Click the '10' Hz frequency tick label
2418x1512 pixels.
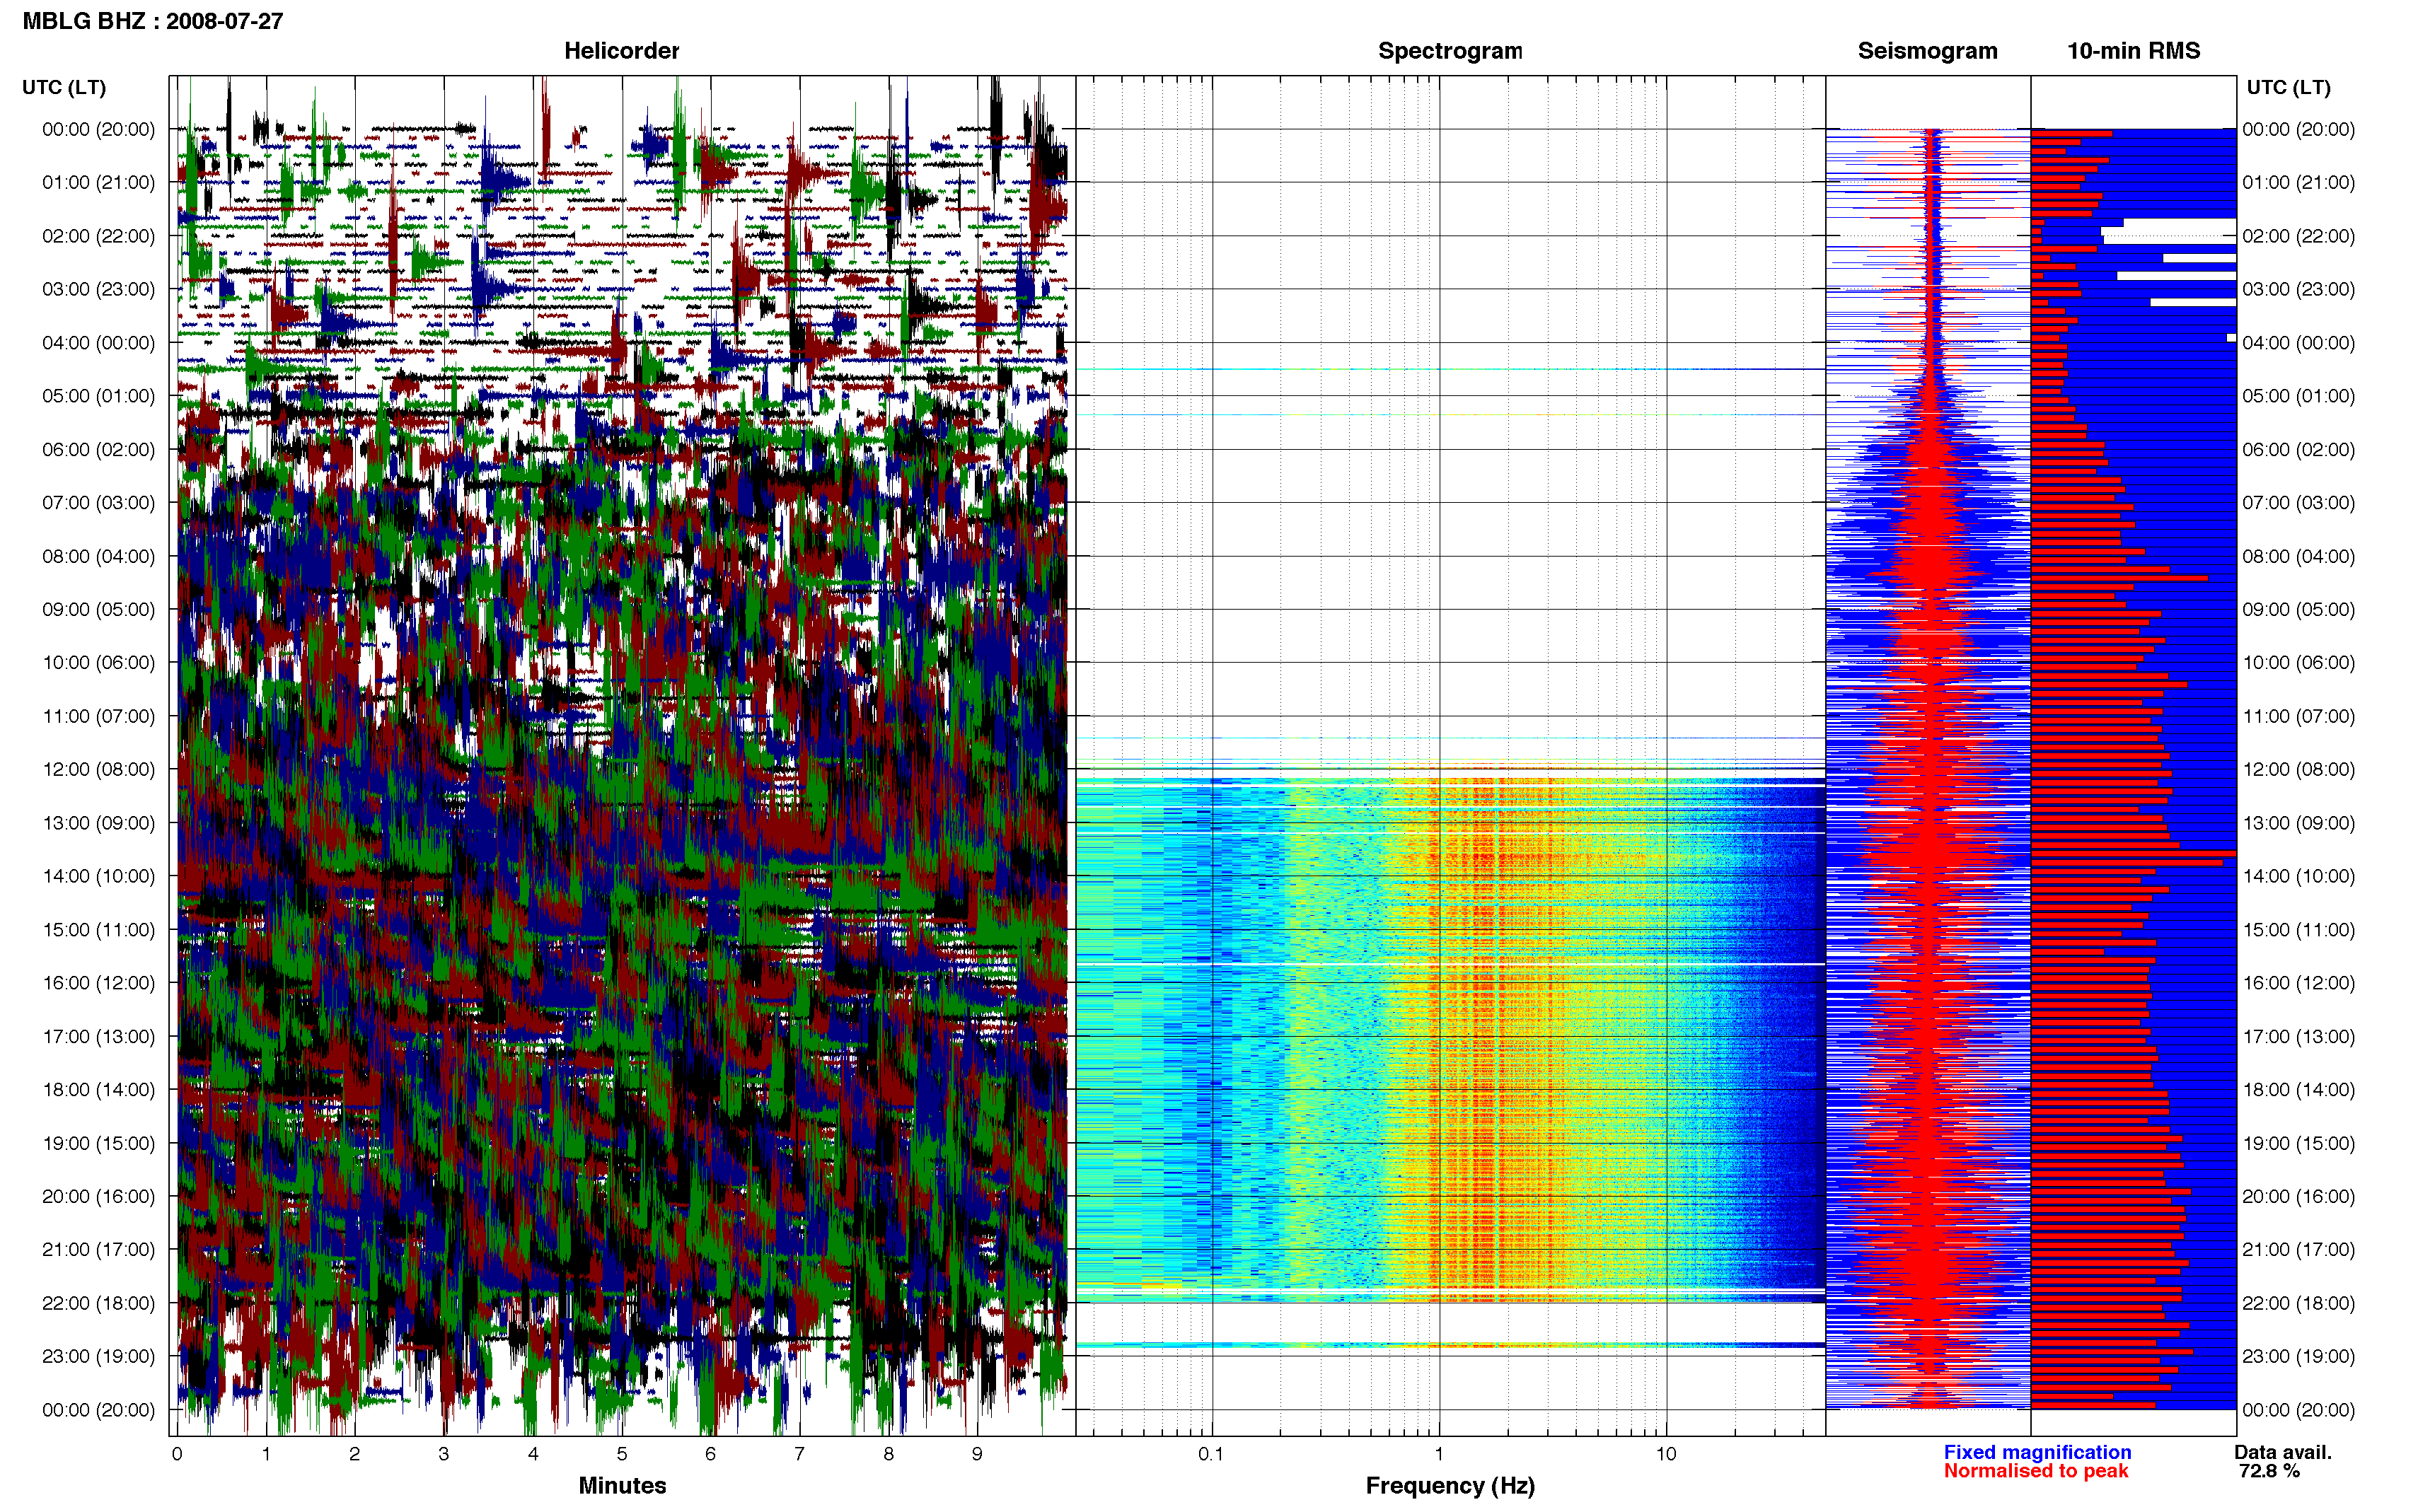click(x=1666, y=1454)
